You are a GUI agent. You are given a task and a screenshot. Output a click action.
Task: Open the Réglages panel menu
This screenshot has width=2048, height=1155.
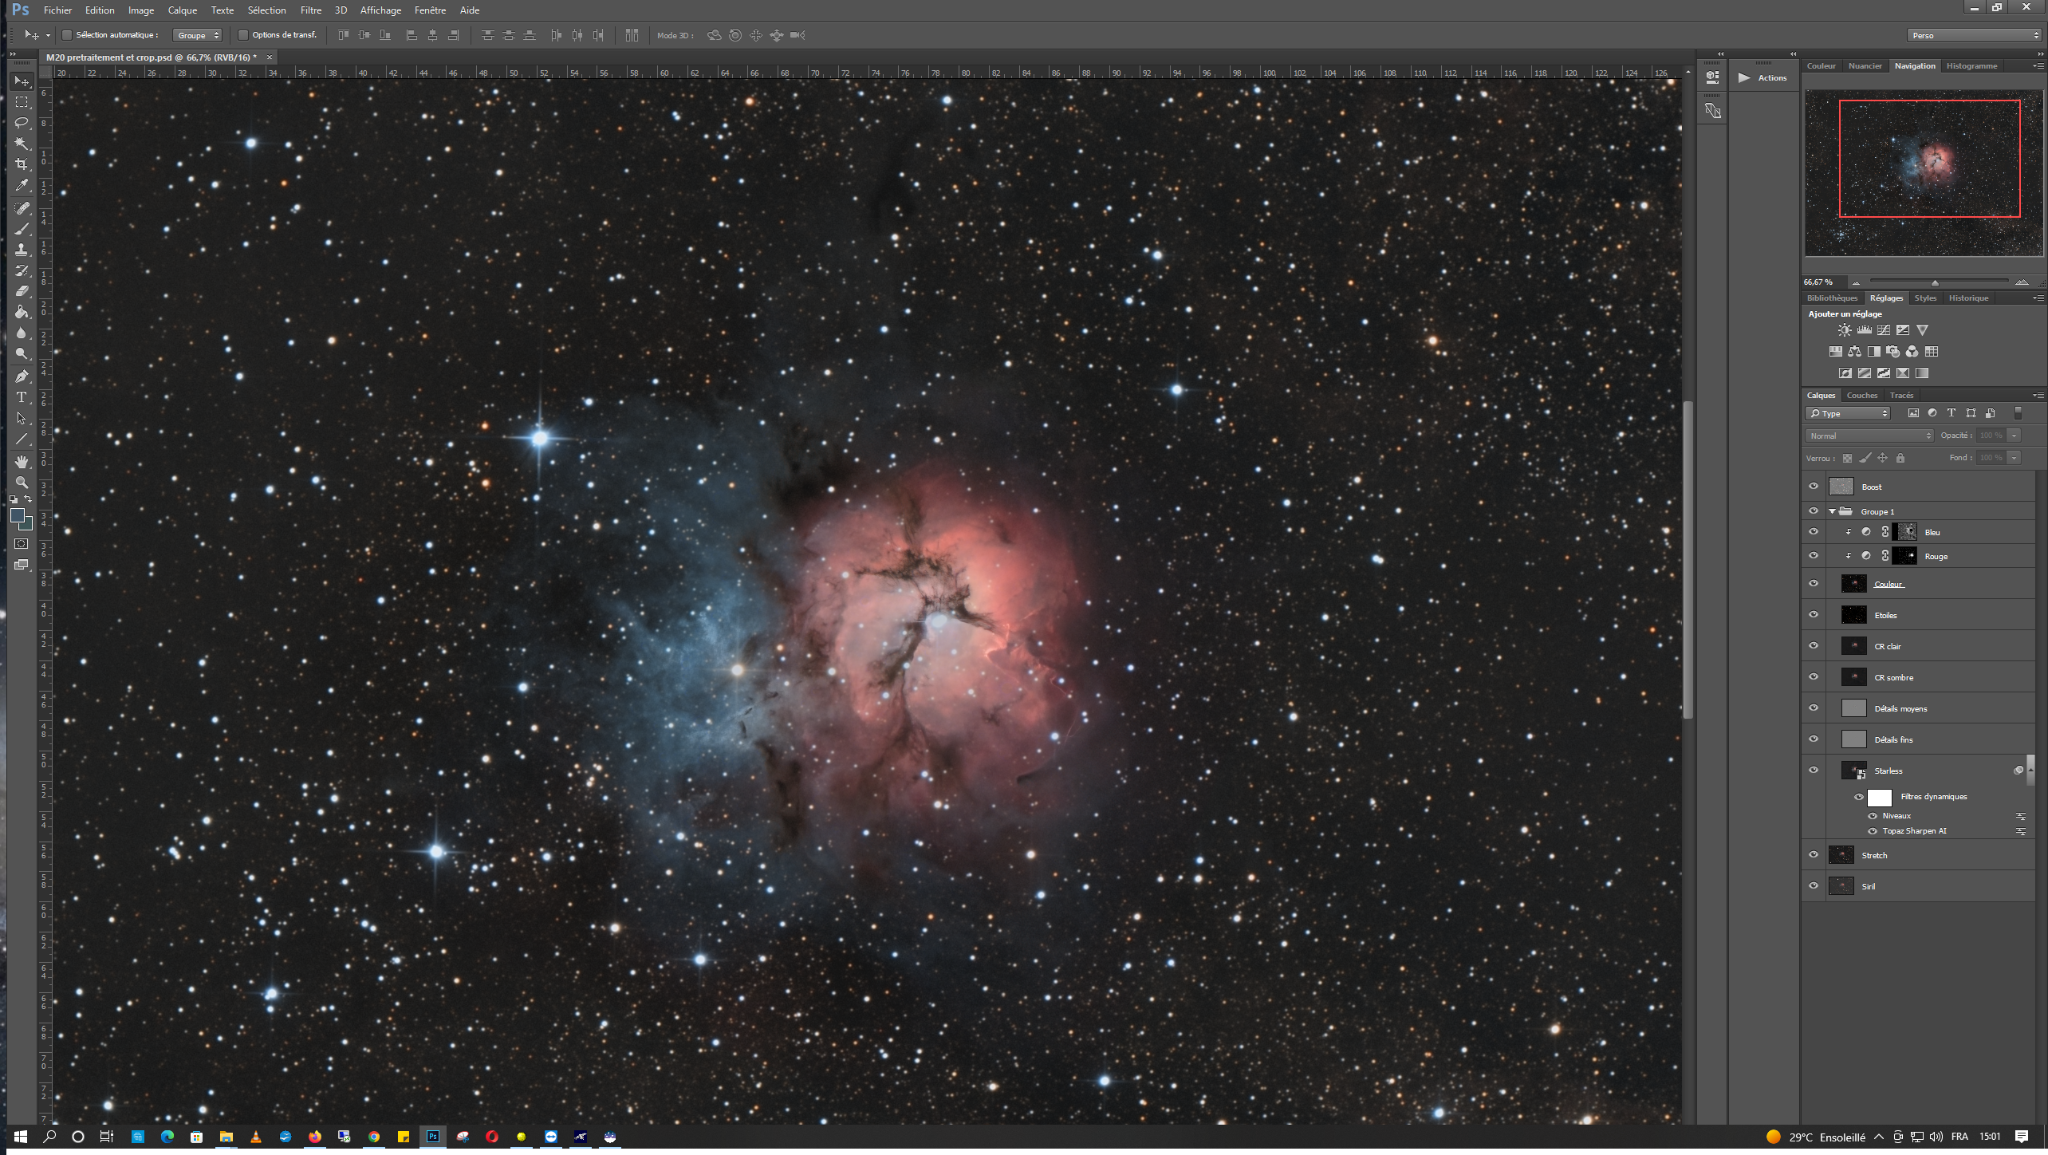[2038, 298]
